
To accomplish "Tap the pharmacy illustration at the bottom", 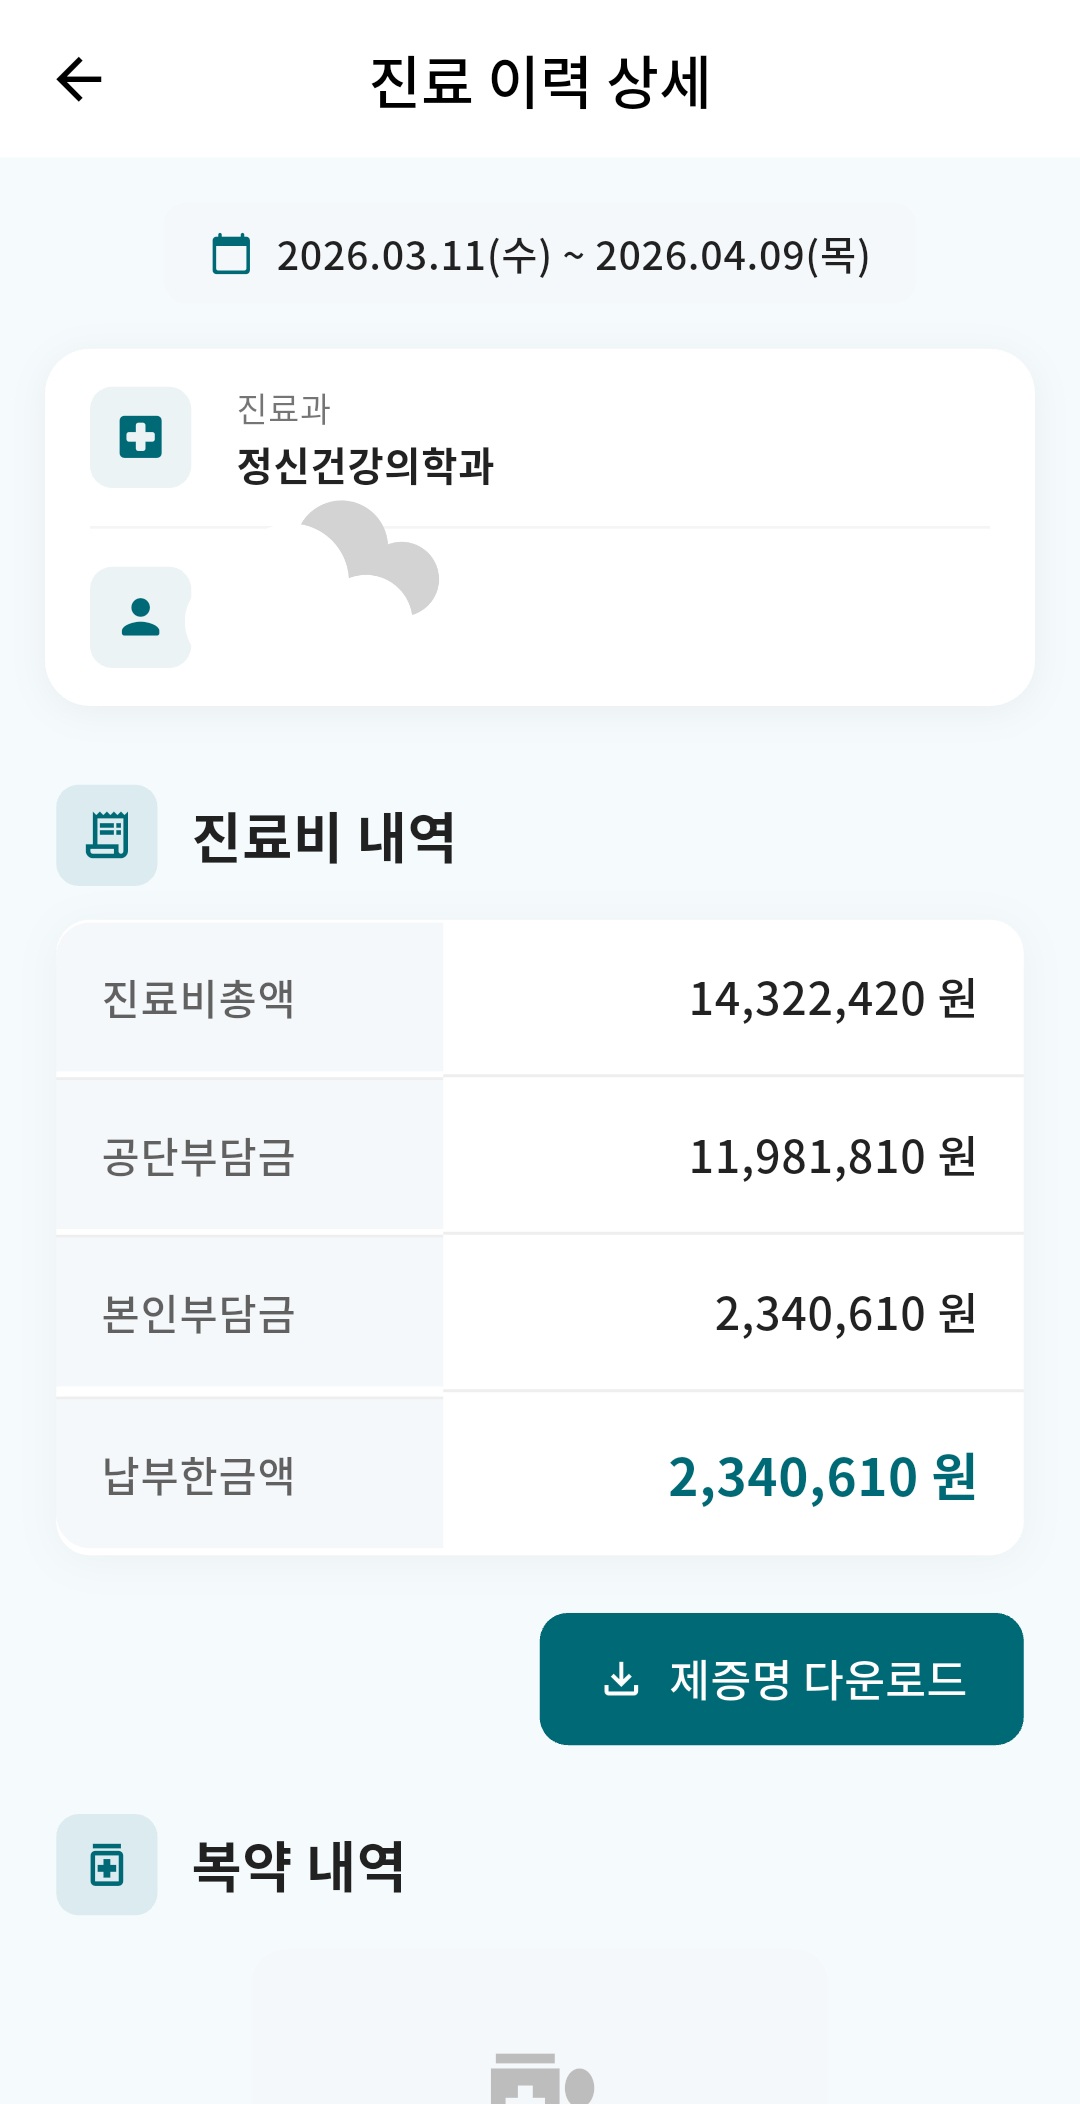I will tap(541, 2078).
